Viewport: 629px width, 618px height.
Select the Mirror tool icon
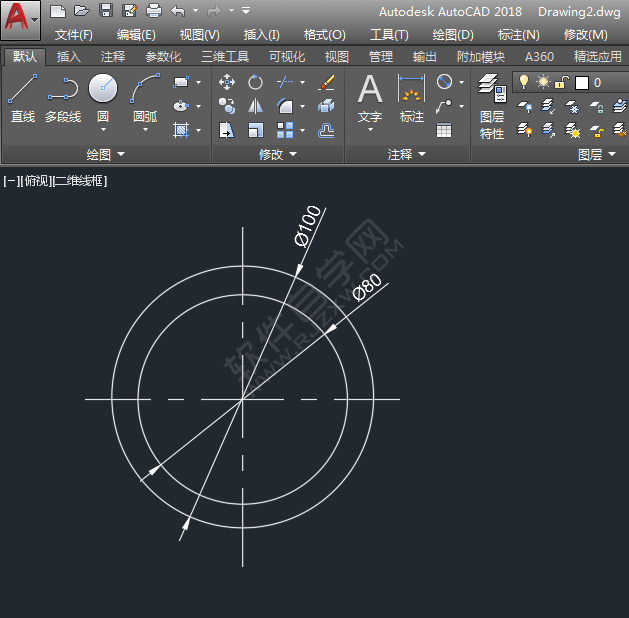256,105
